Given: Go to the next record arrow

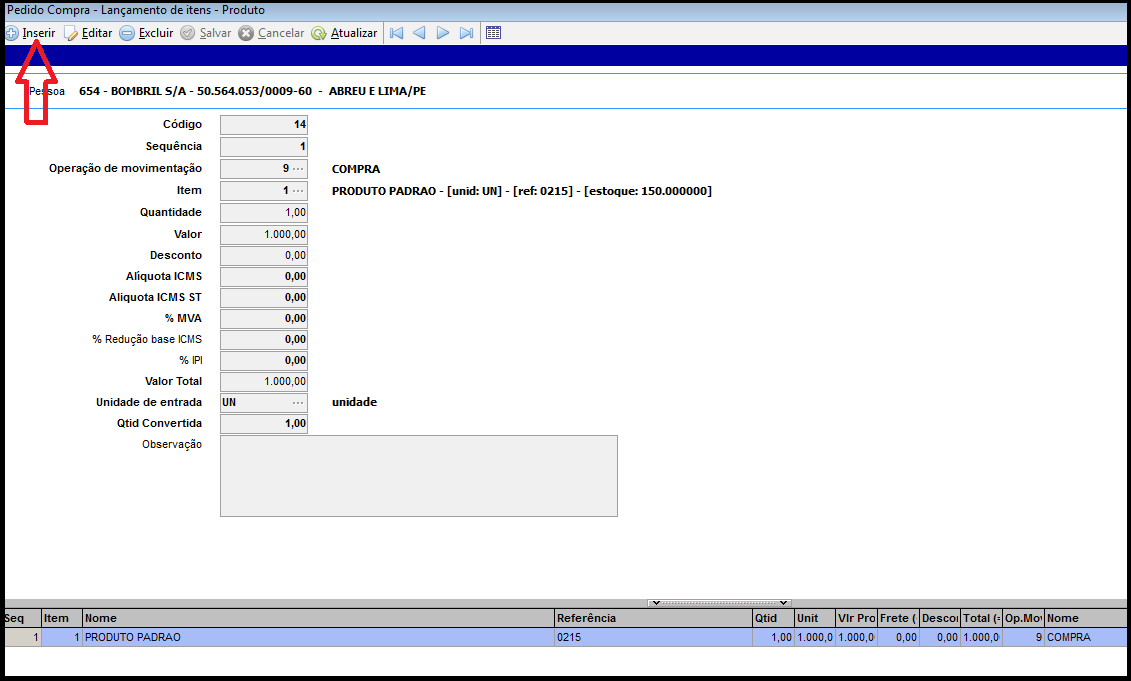Looking at the screenshot, I should (443, 33).
